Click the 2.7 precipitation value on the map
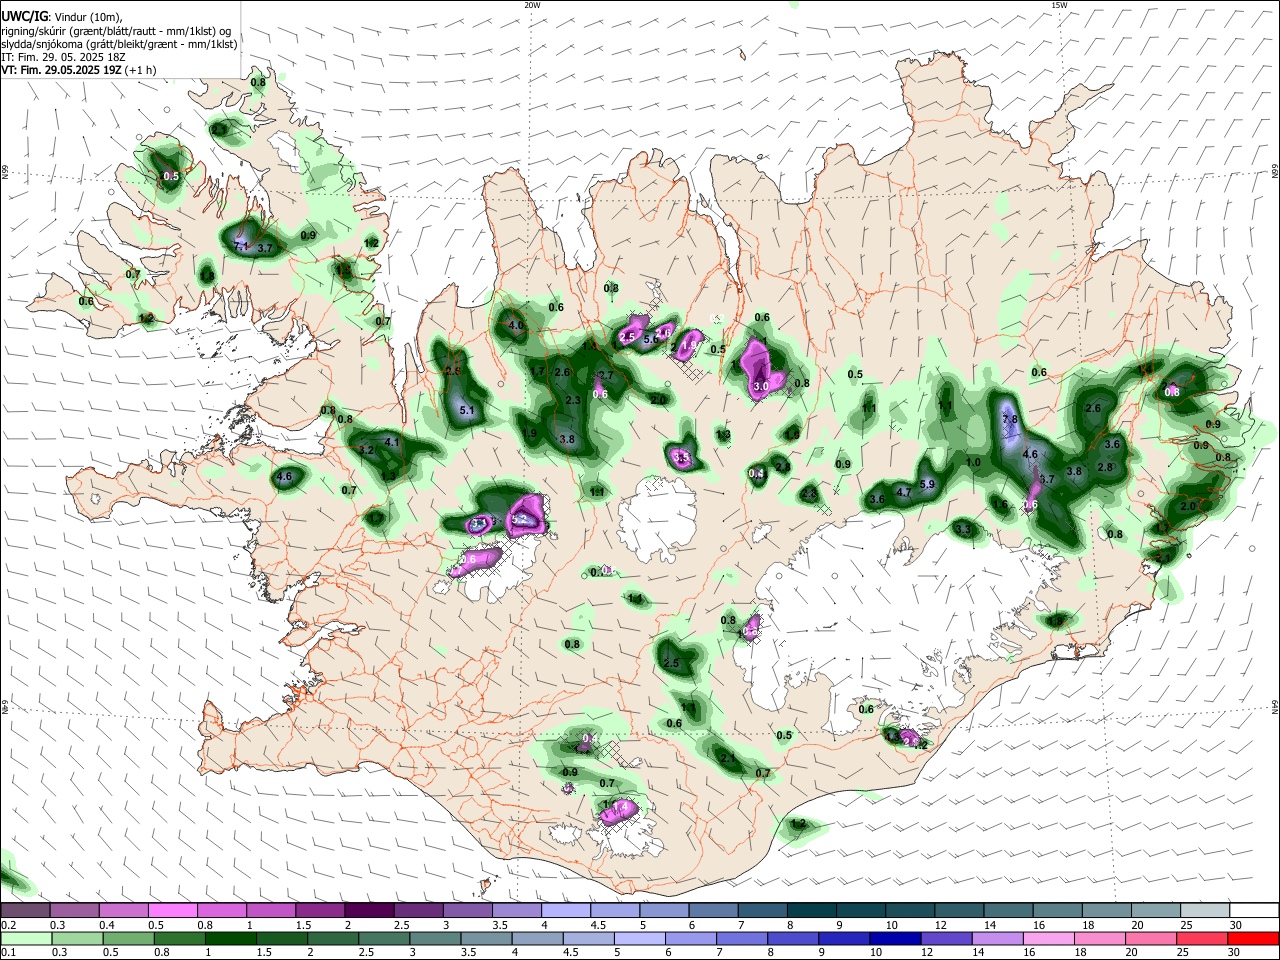Image resolution: width=1280 pixels, height=960 pixels. 605,375
